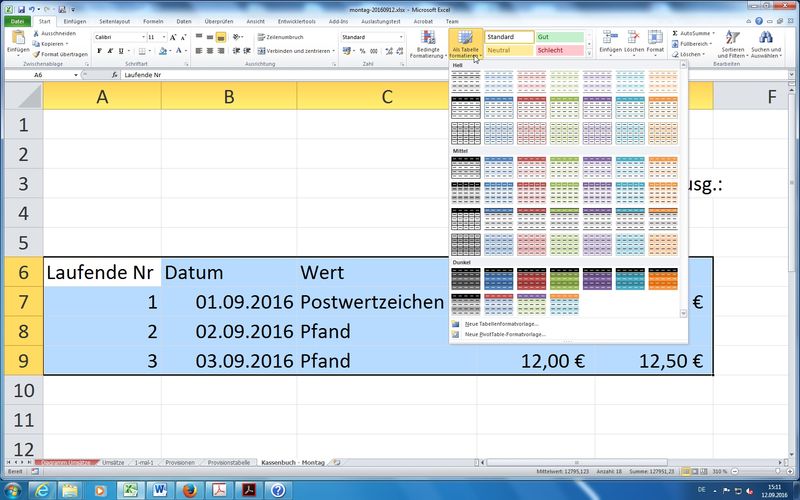
Task: Center text horizontally in cell
Action: click(210, 51)
